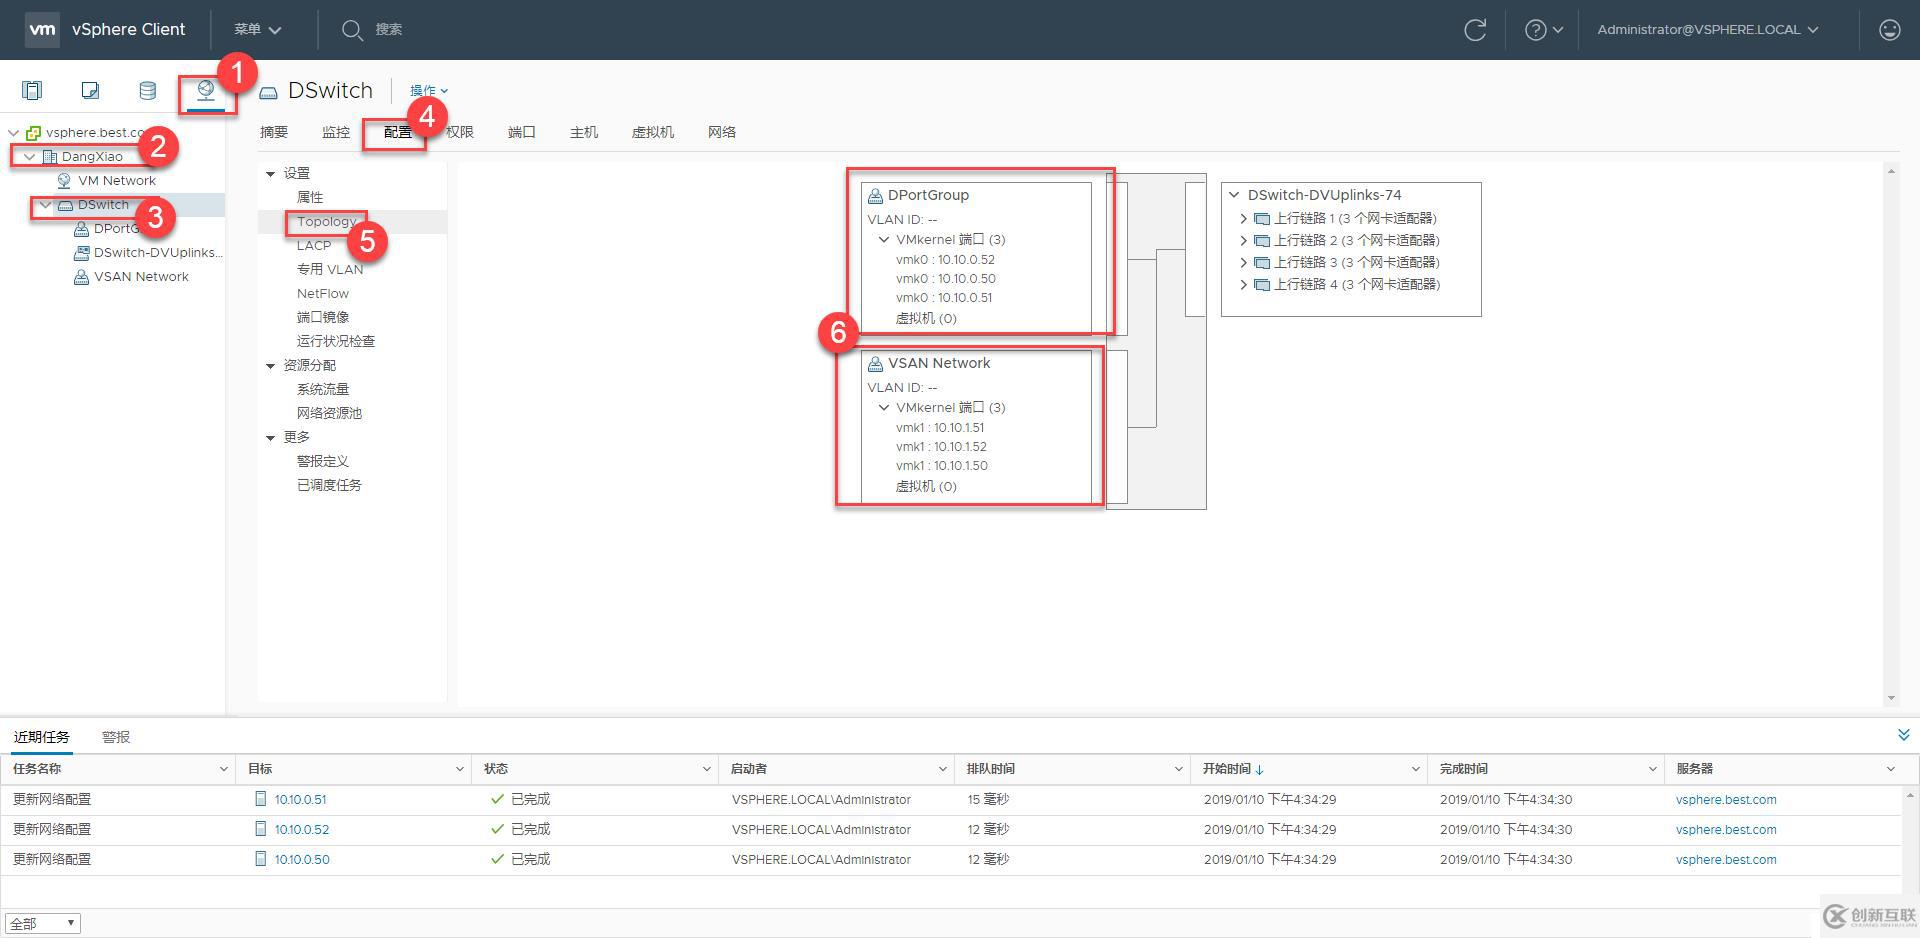This screenshot has height=938, width=1920.
Task: Click host icon beside 10.10.0.52 target
Action: [261, 829]
